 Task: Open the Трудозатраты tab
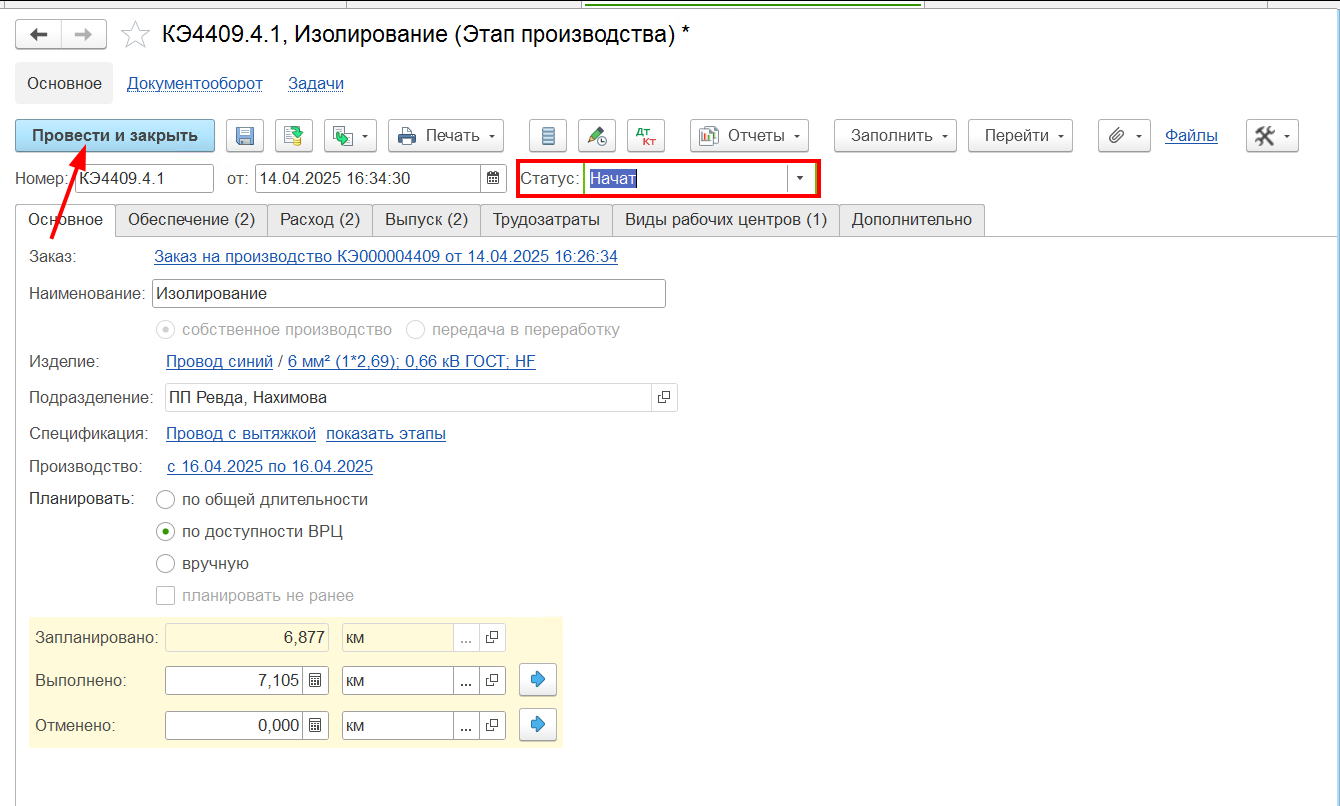coord(547,220)
